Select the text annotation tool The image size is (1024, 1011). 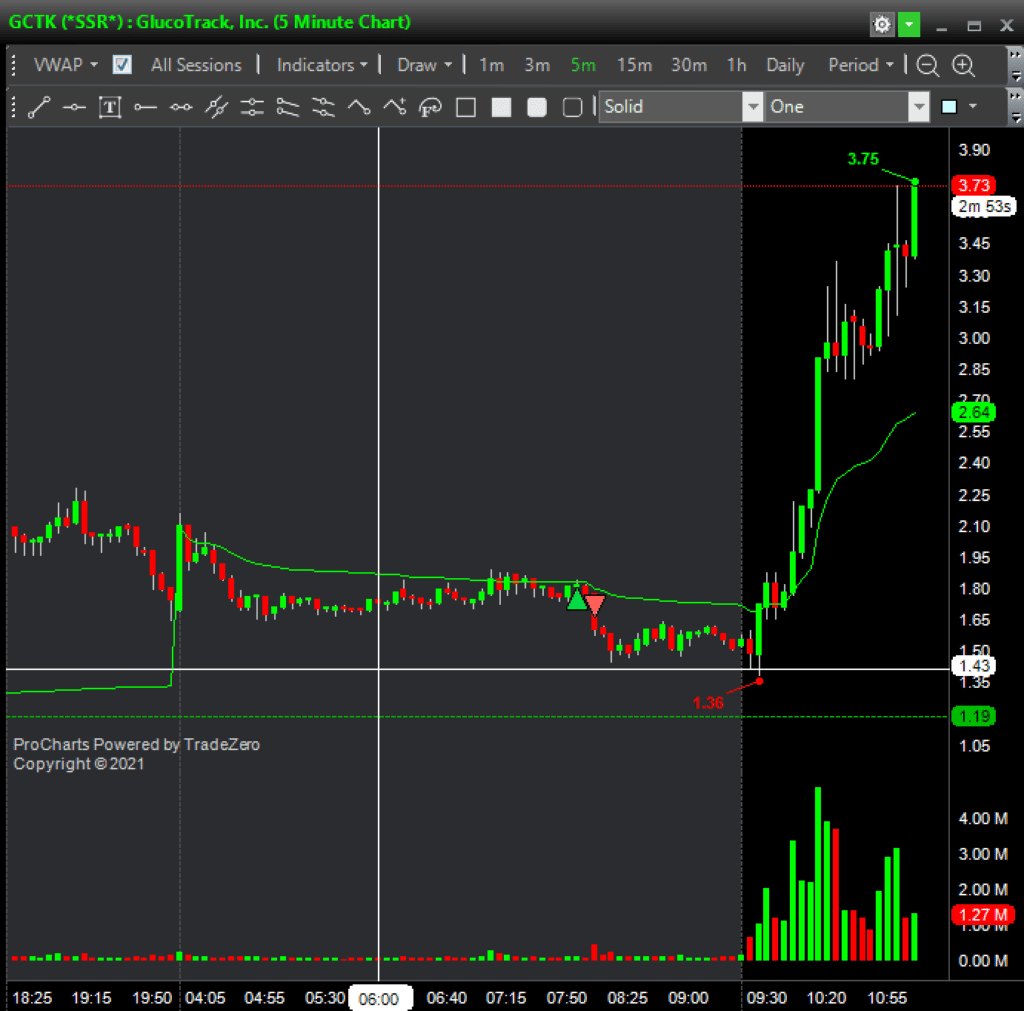click(110, 107)
